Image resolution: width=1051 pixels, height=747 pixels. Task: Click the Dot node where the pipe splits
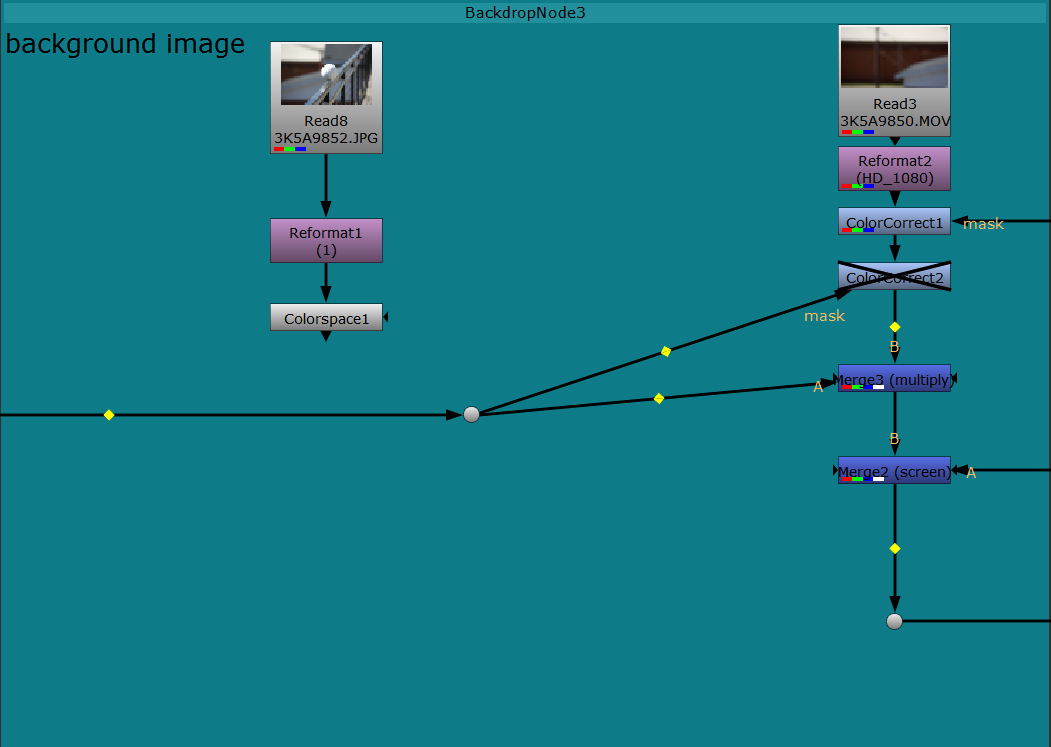point(471,414)
